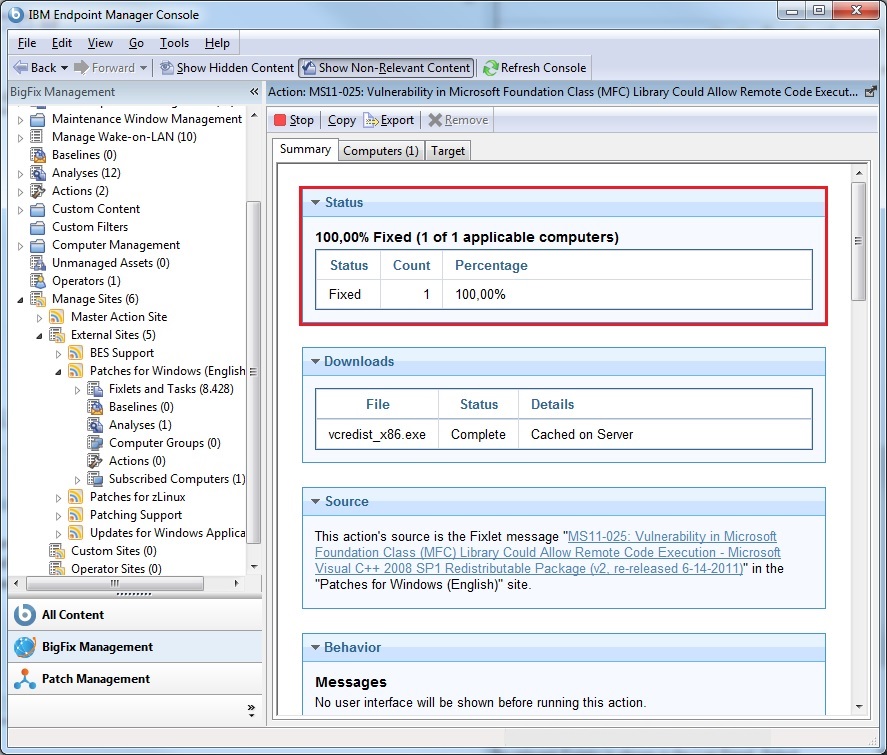Open the Help menu
This screenshot has width=887, height=755.
point(217,43)
